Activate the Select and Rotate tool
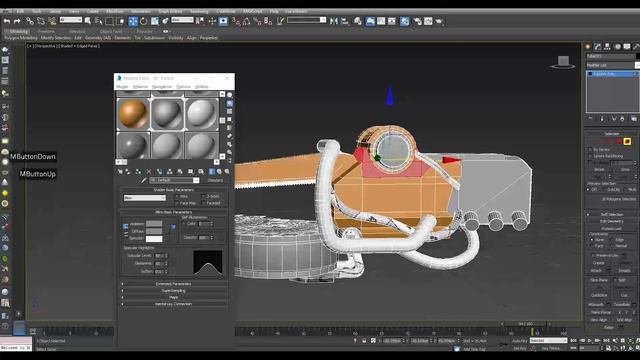Screen dimensions: 640x360 (144, 21)
